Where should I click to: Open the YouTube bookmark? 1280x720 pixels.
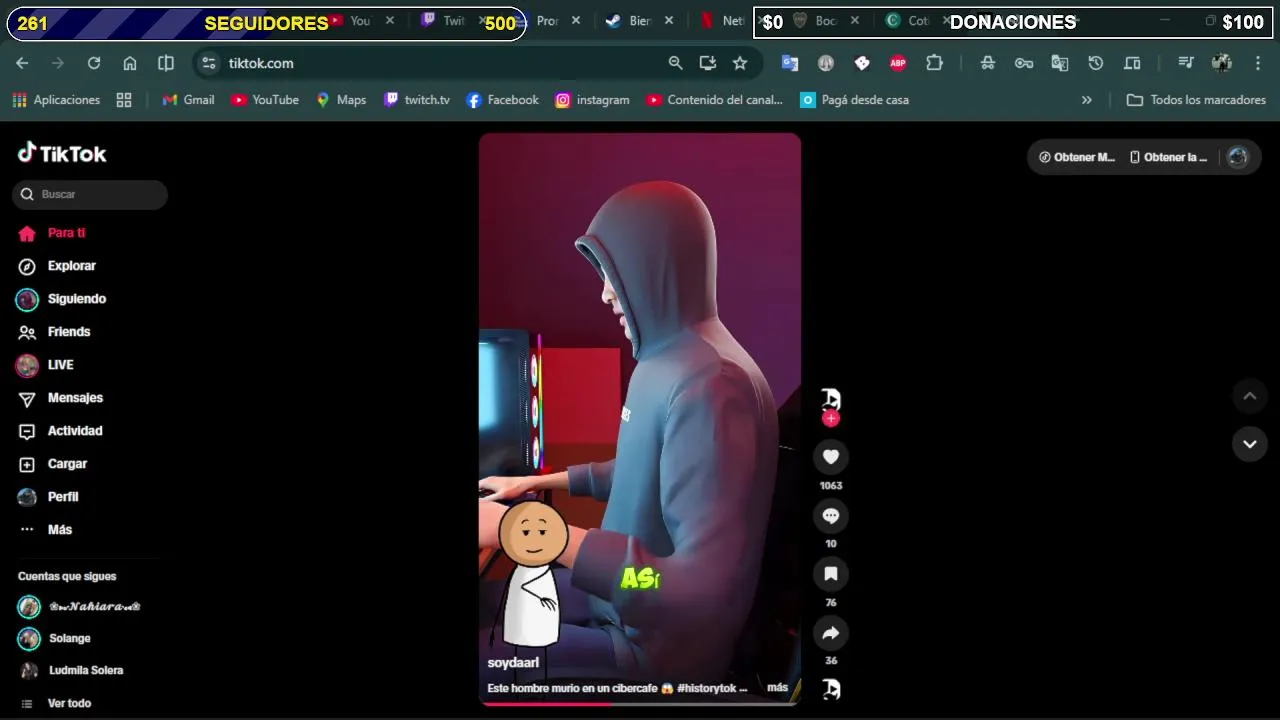click(265, 100)
